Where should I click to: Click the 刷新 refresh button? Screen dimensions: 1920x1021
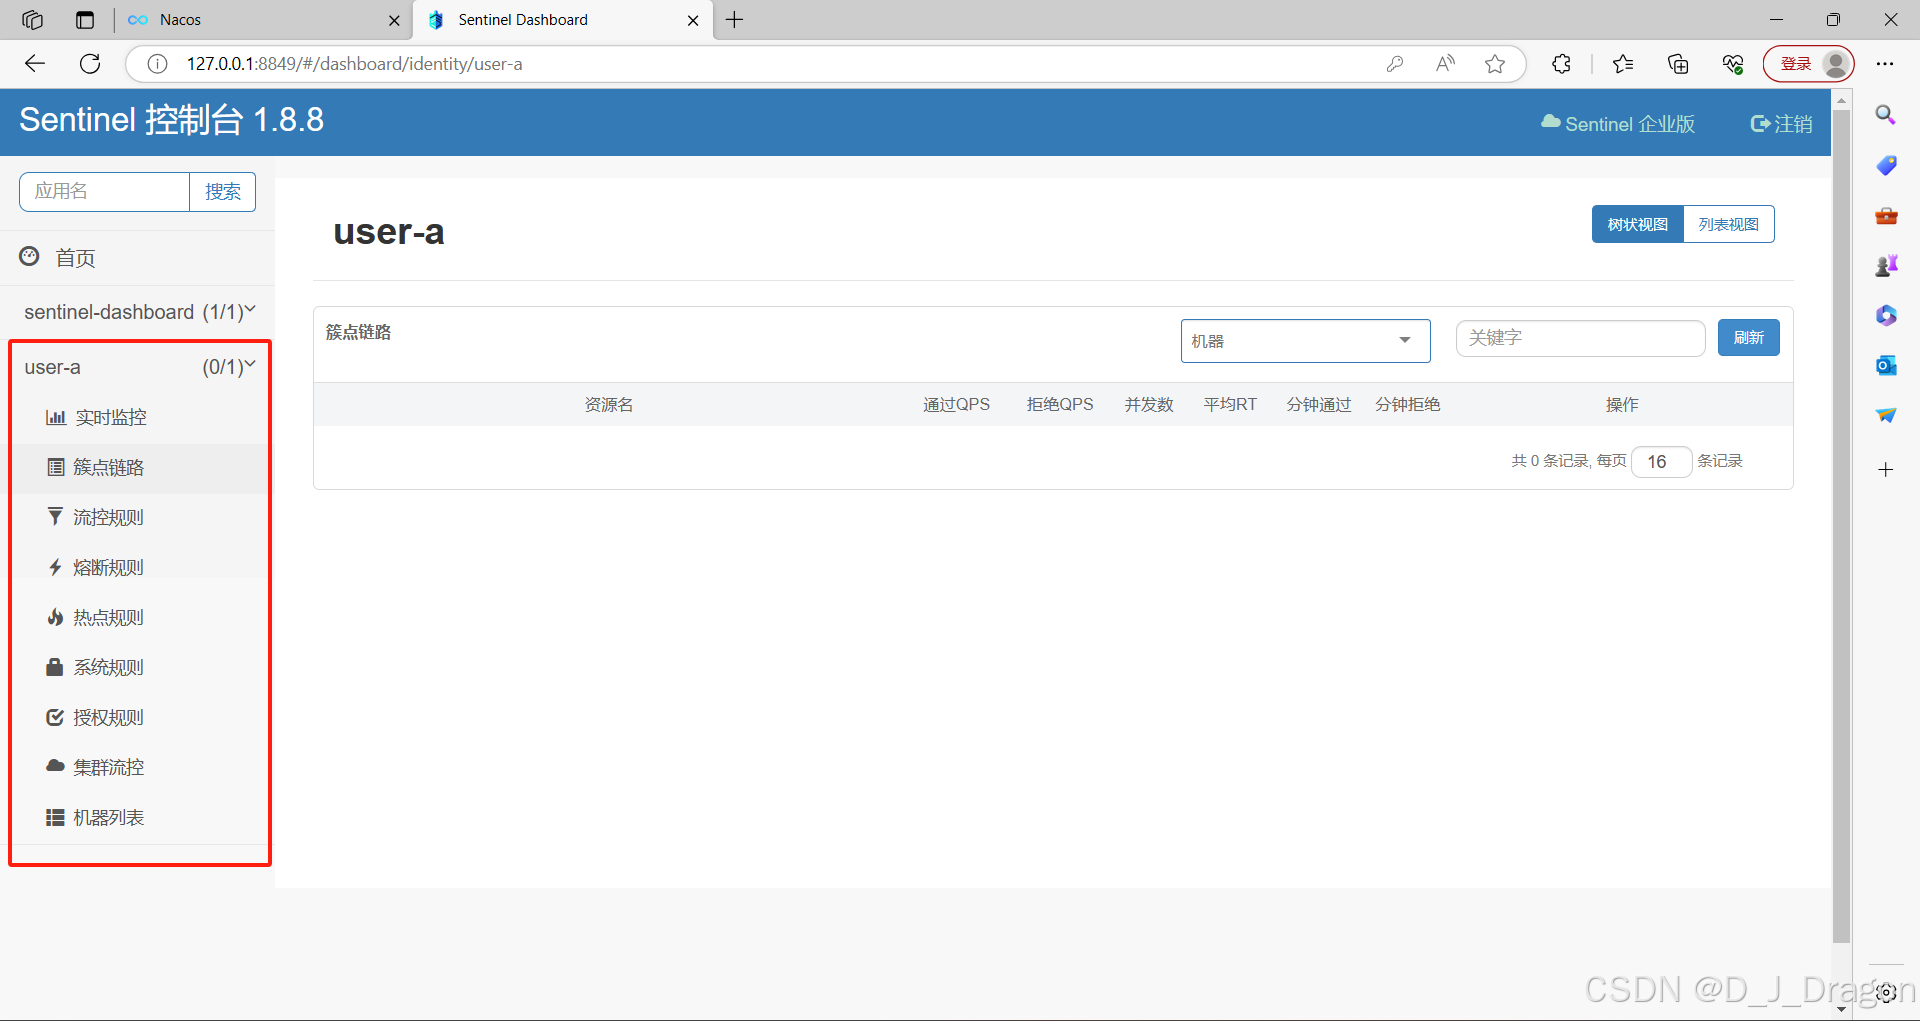1748,338
